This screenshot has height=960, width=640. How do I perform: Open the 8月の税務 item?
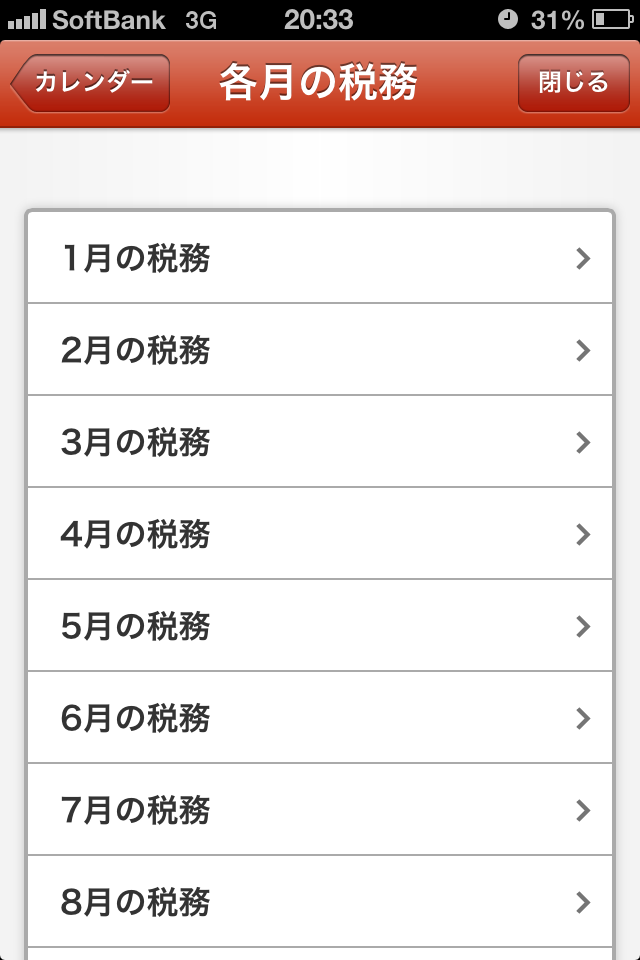tap(136, 902)
